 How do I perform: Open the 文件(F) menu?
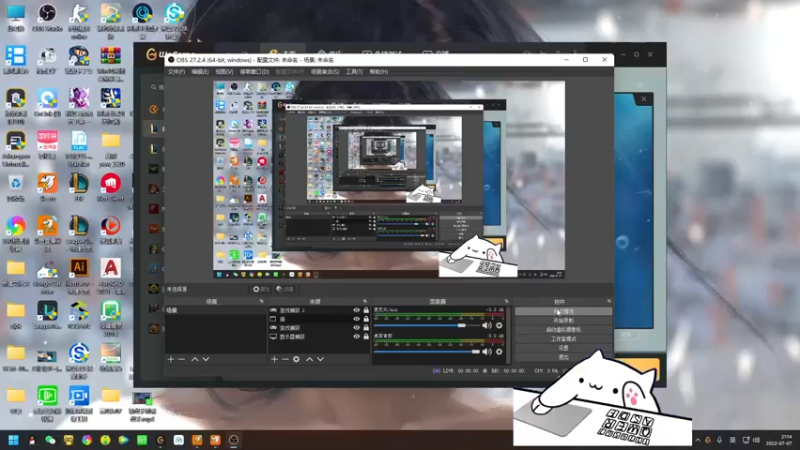[x=177, y=72]
